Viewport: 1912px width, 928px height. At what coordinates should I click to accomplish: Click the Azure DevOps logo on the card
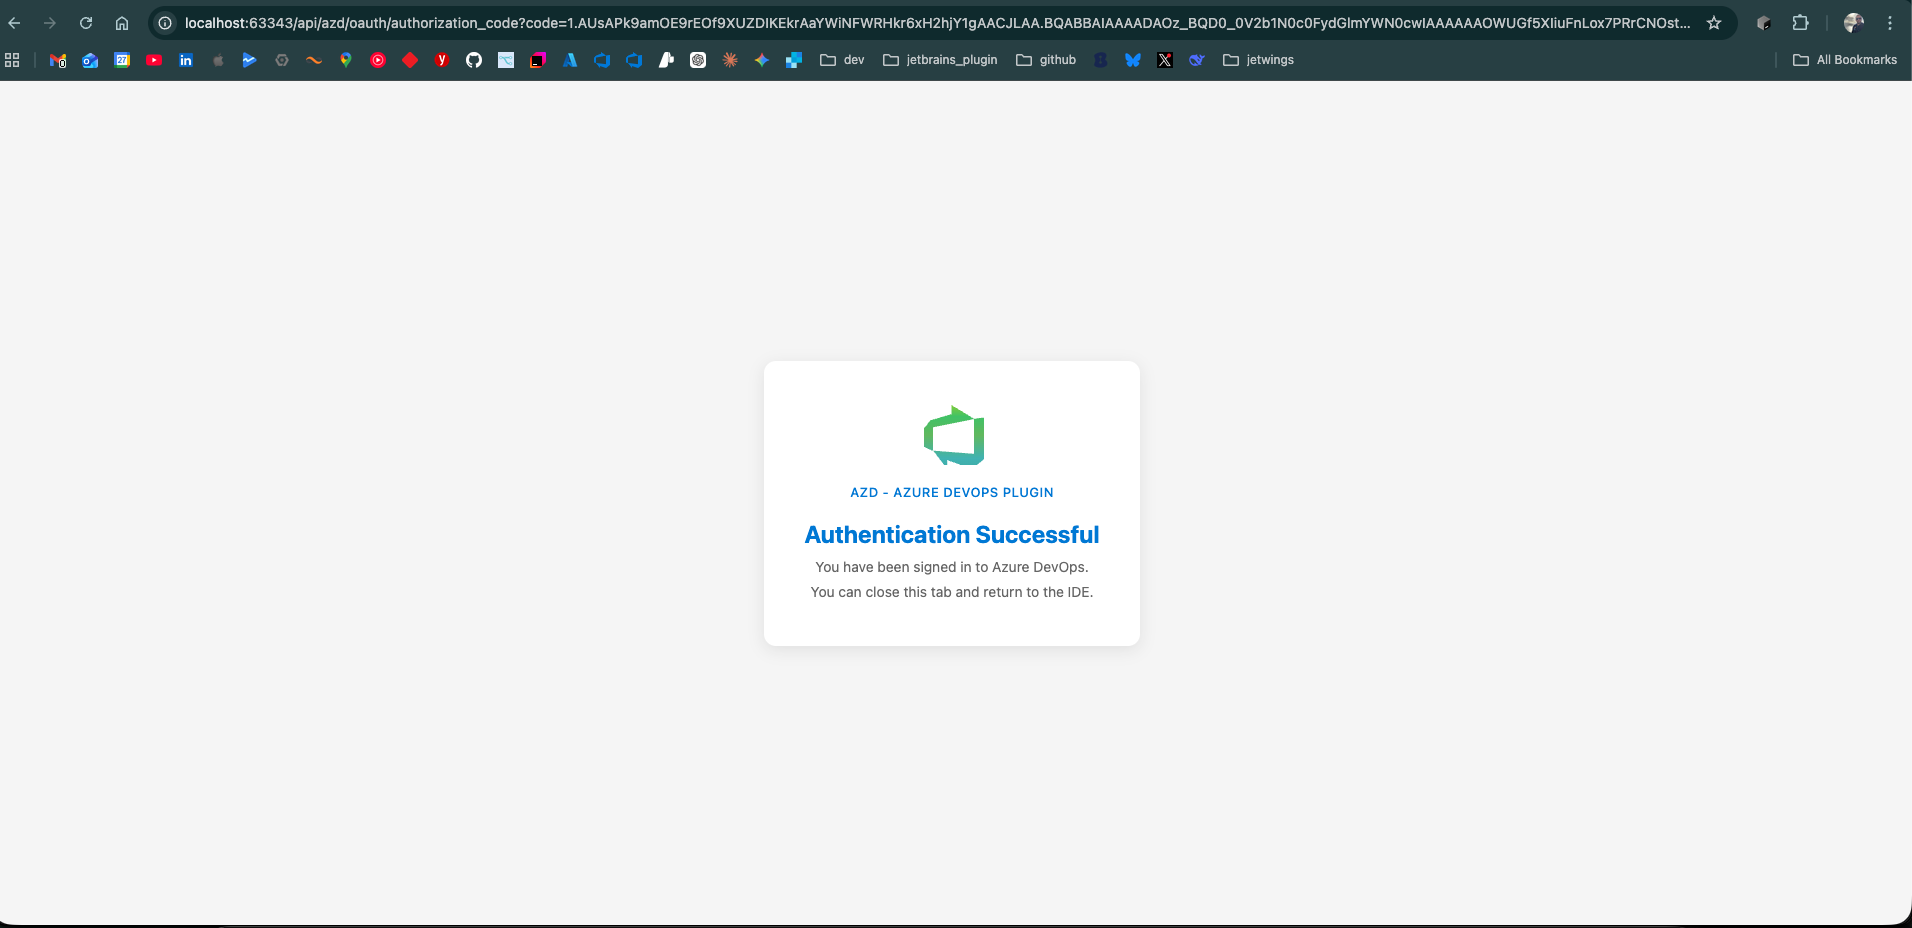click(953, 435)
